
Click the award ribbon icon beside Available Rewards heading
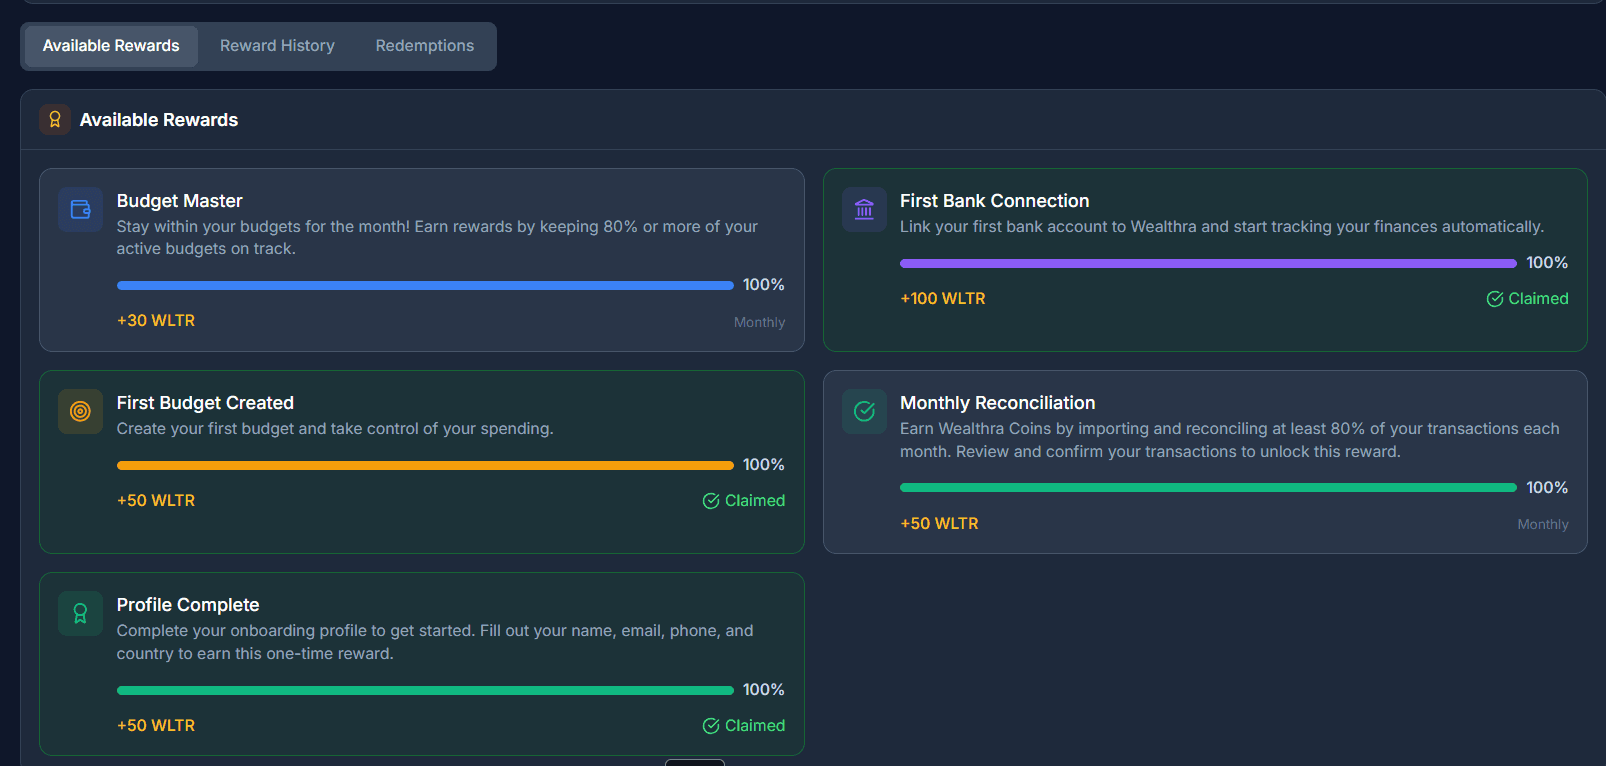(x=55, y=120)
